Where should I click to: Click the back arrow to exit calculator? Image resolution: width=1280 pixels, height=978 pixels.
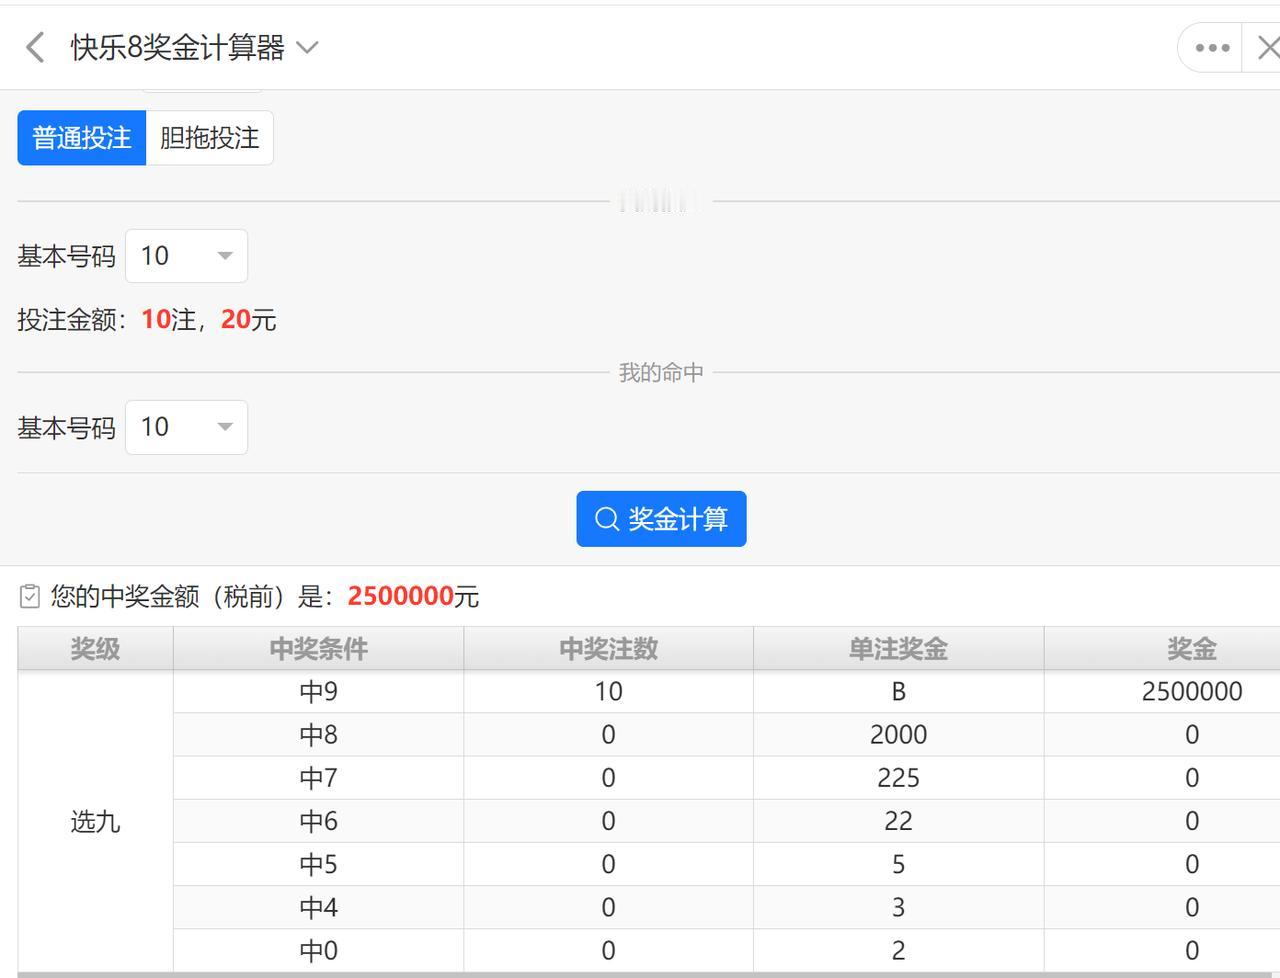coord(33,47)
